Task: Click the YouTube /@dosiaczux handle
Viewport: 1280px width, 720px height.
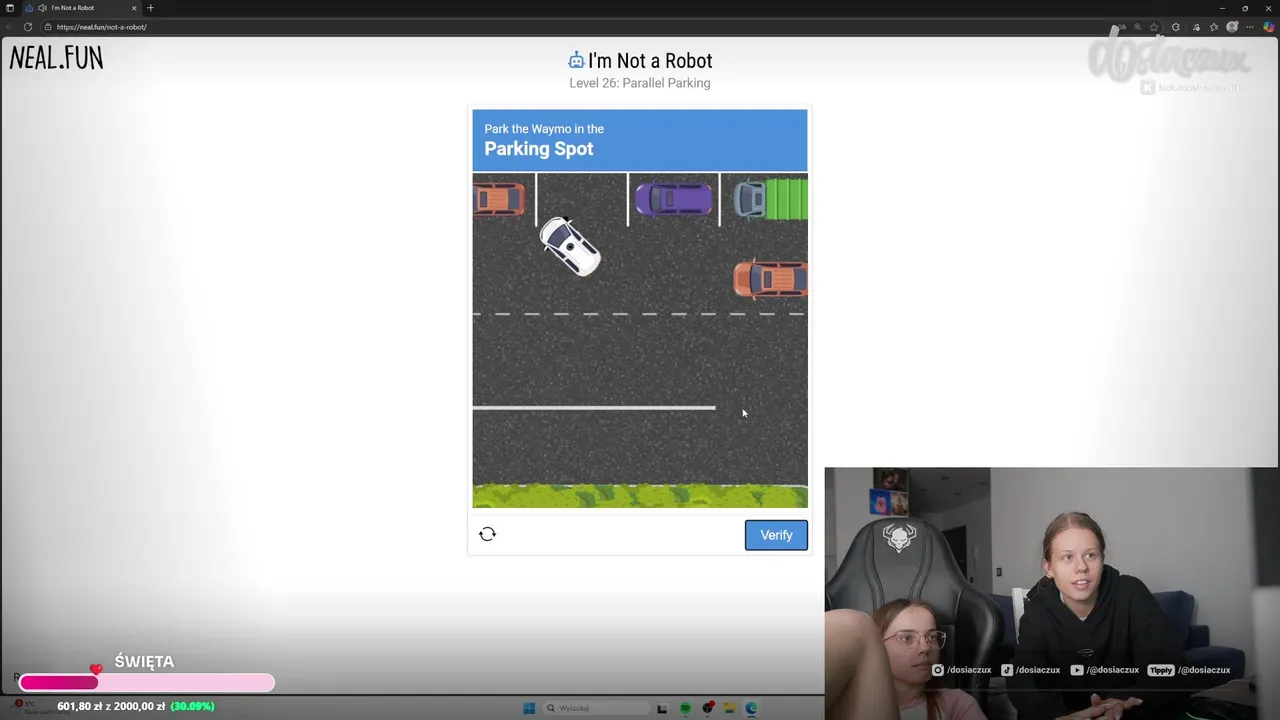Action: tap(1105, 670)
